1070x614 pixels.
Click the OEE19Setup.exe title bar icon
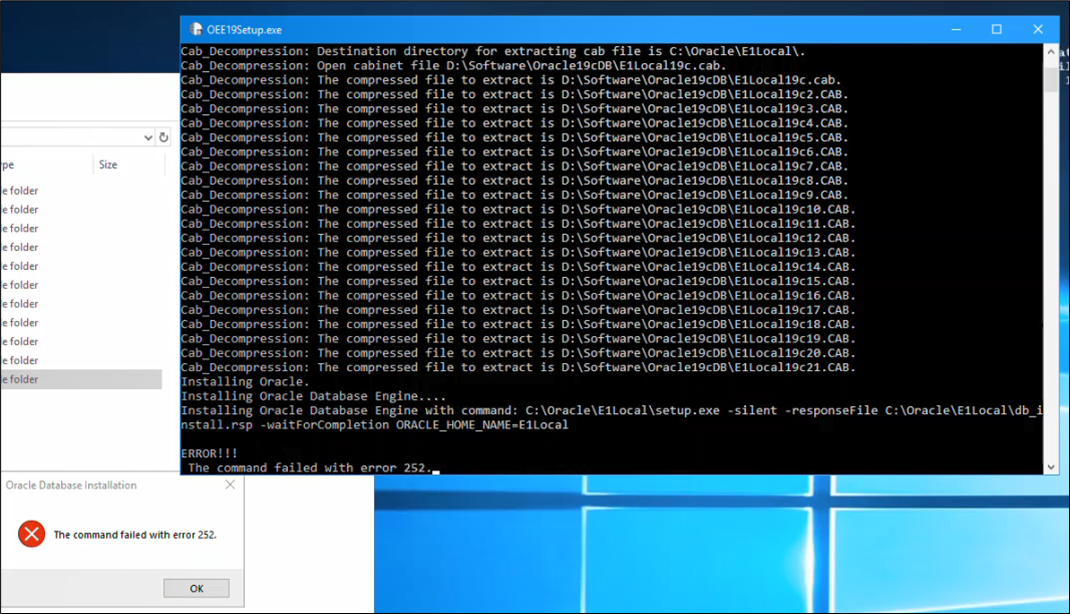pyautogui.click(x=196, y=29)
